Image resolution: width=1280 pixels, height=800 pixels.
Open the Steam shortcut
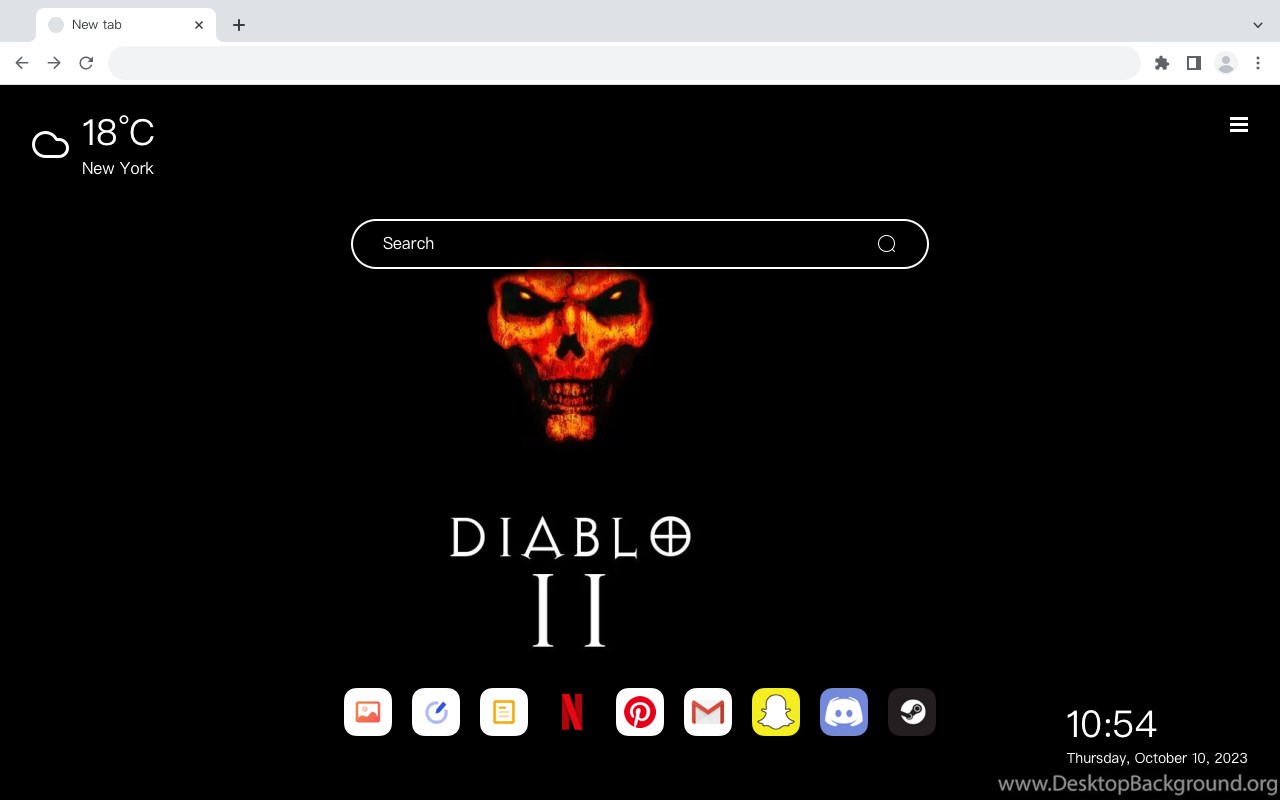pyautogui.click(x=912, y=712)
